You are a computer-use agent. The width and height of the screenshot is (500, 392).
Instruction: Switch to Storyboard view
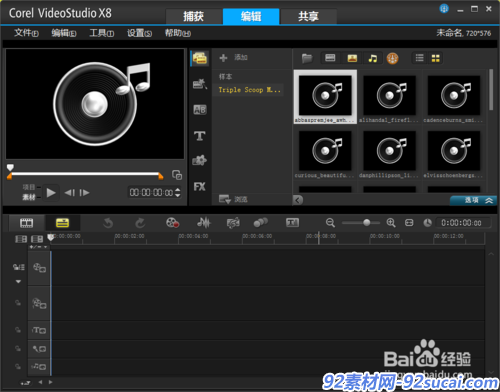click(27, 223)
